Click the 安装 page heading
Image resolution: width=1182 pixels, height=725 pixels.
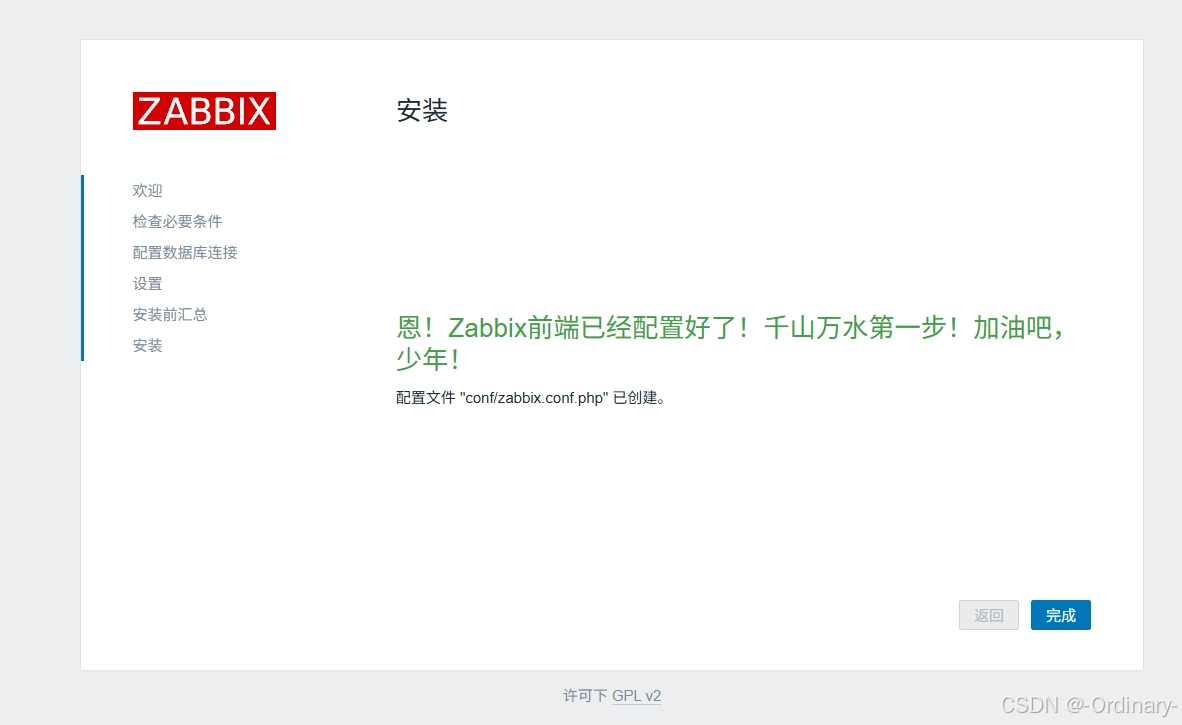pyautogui.click(x=422, y=111)
